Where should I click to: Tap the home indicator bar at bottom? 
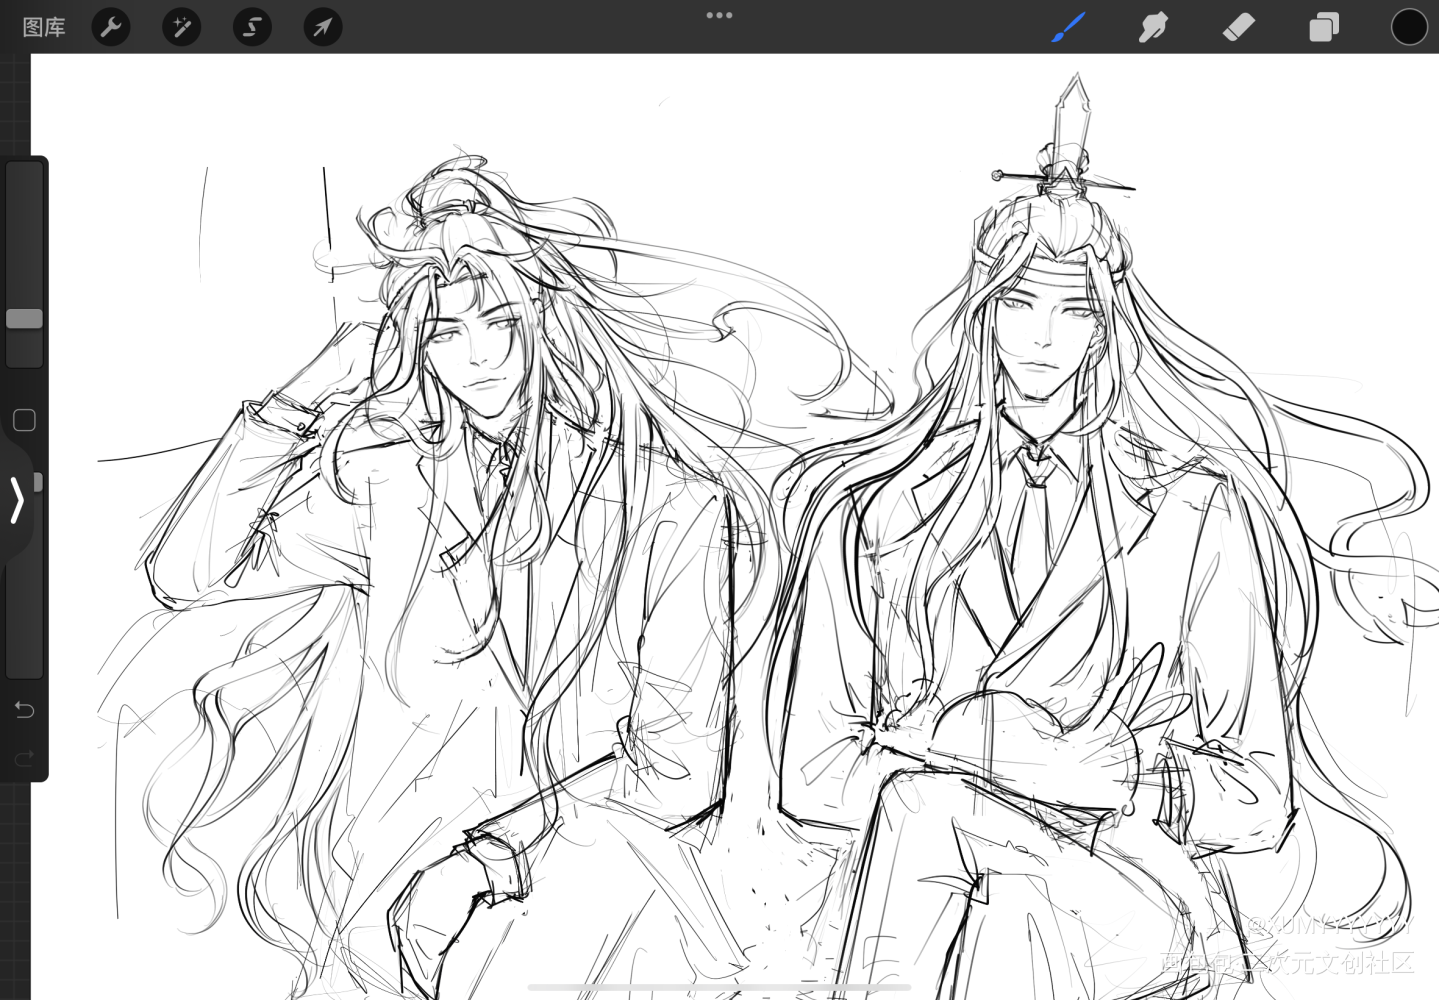pos(719,987)
